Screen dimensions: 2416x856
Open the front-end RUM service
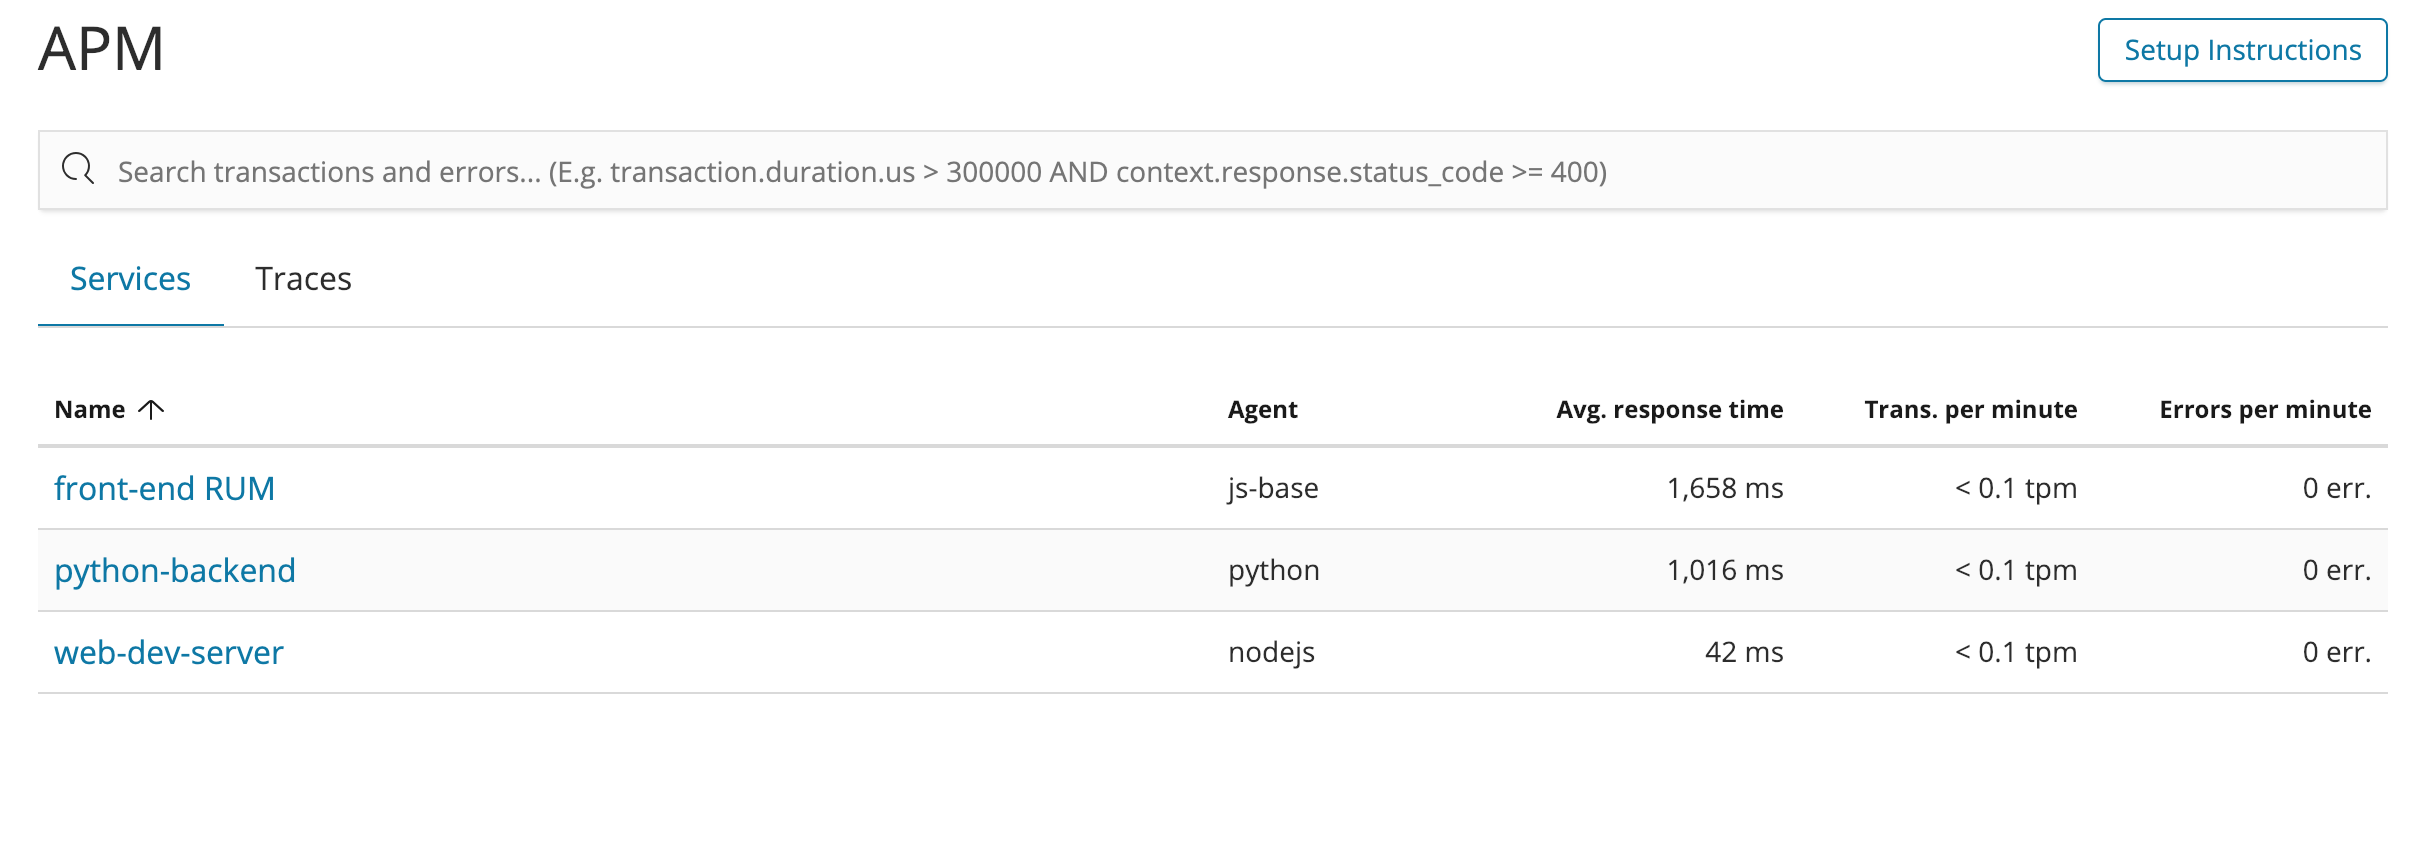(164, 488)
